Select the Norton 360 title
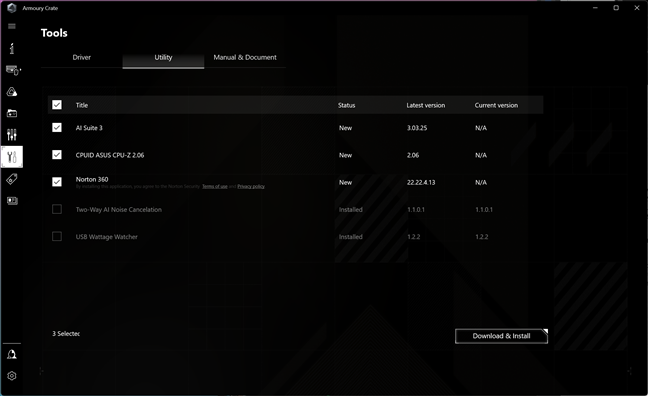 point(92,179)
